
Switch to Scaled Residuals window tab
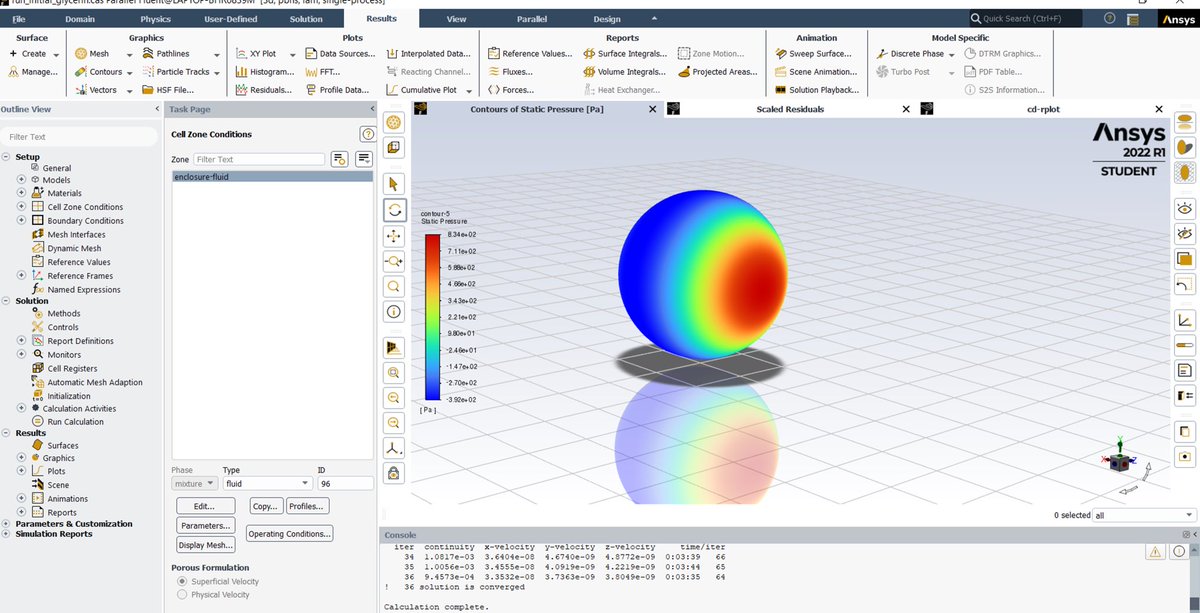790,109
